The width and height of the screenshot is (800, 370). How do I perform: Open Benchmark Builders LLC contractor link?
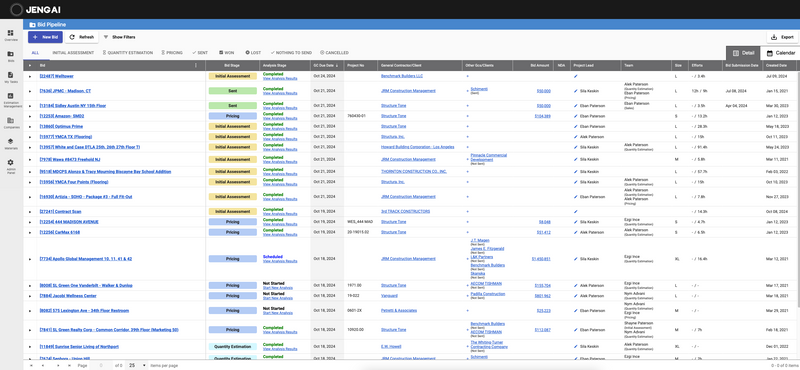click(x=402, y=76)
